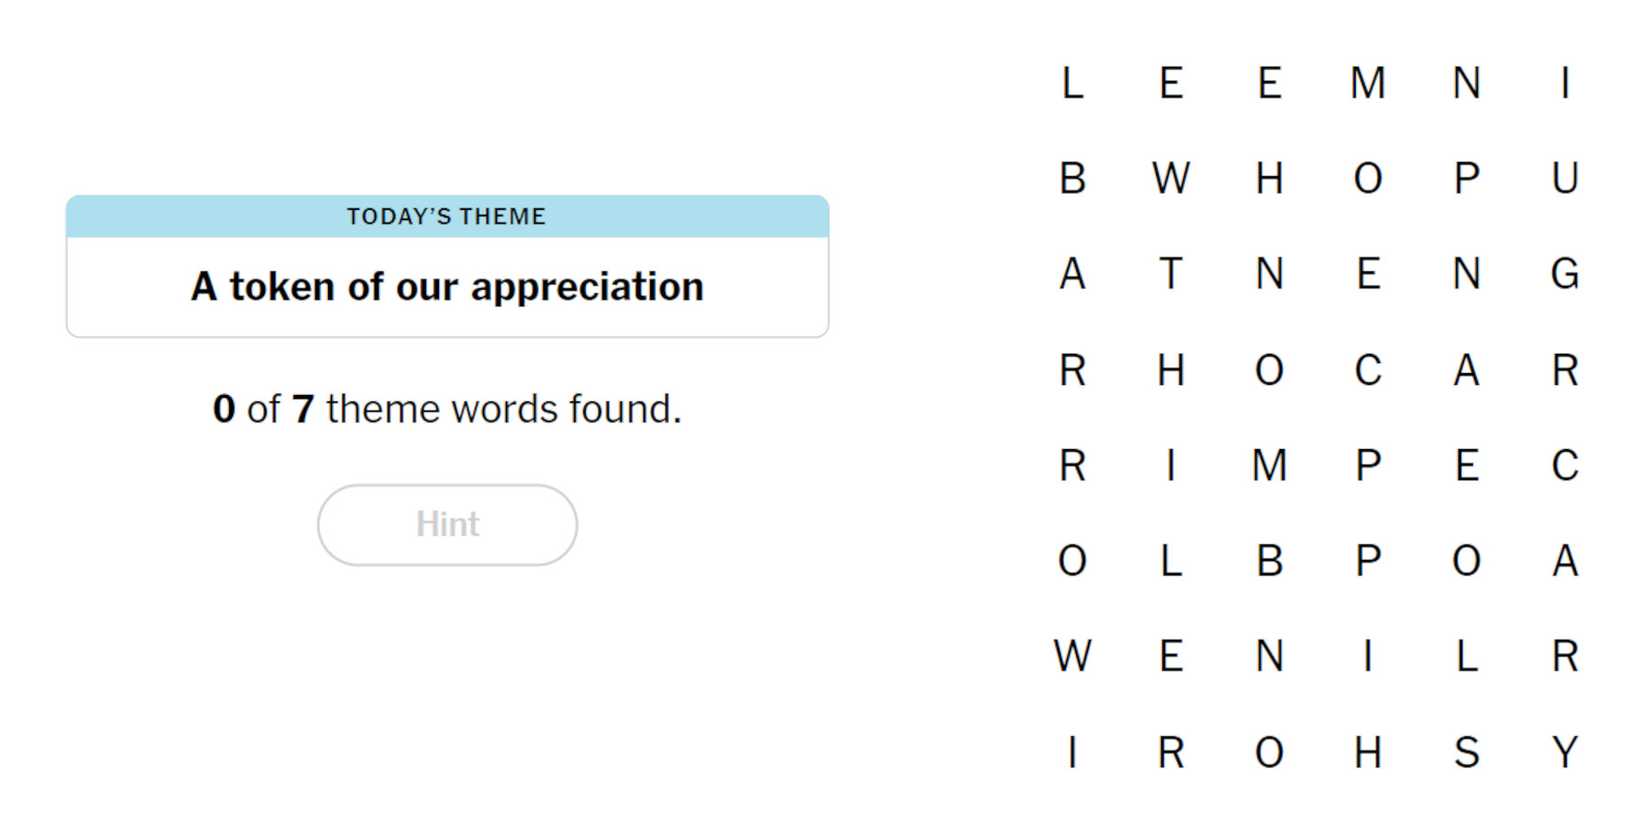
Task: Click letter I ending the top row
Action: coord(1564,83)
